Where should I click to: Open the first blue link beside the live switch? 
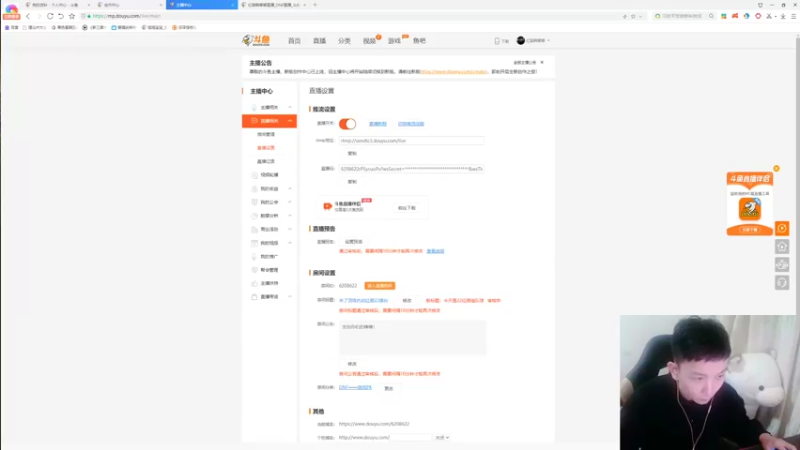(x=378, y=124)
